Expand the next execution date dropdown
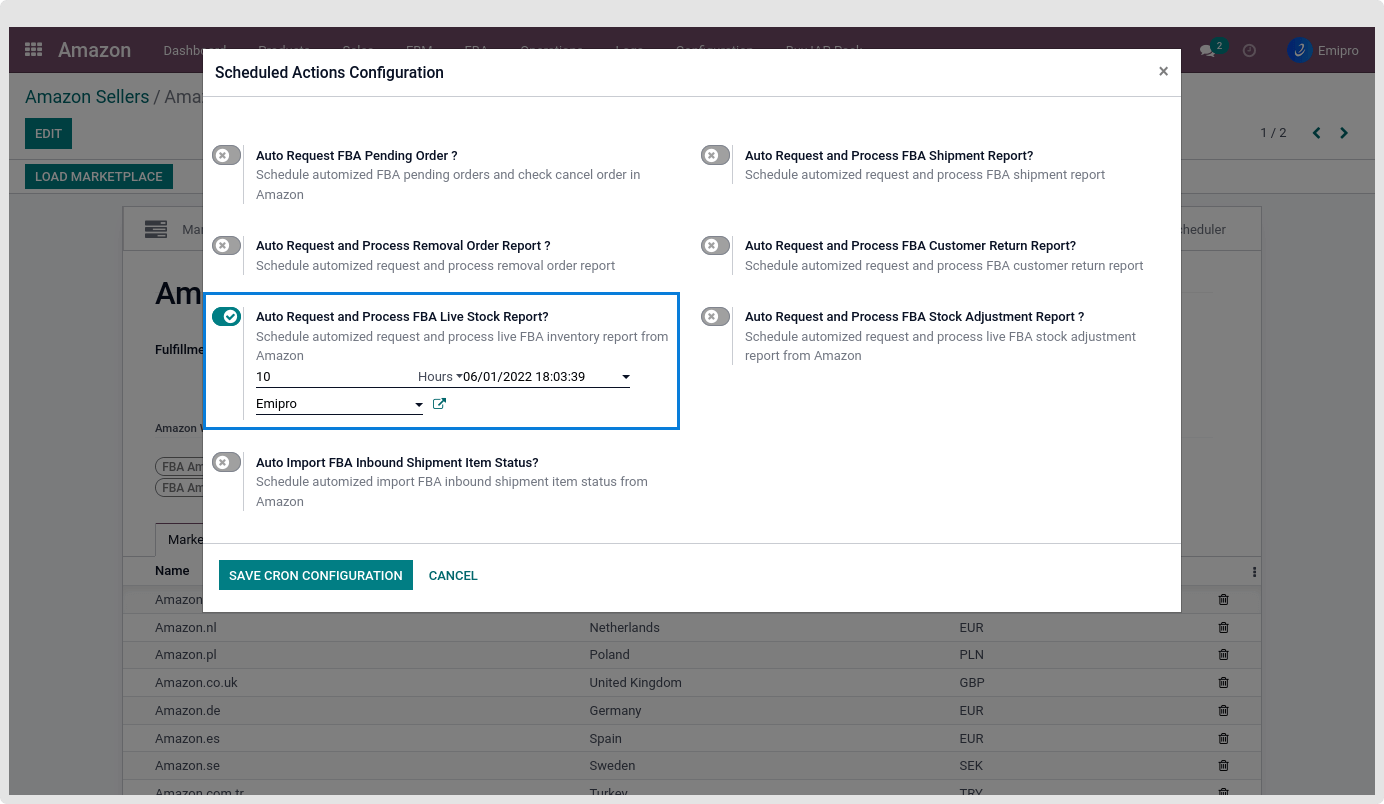 pyautogui.click(x=625, y=377)
